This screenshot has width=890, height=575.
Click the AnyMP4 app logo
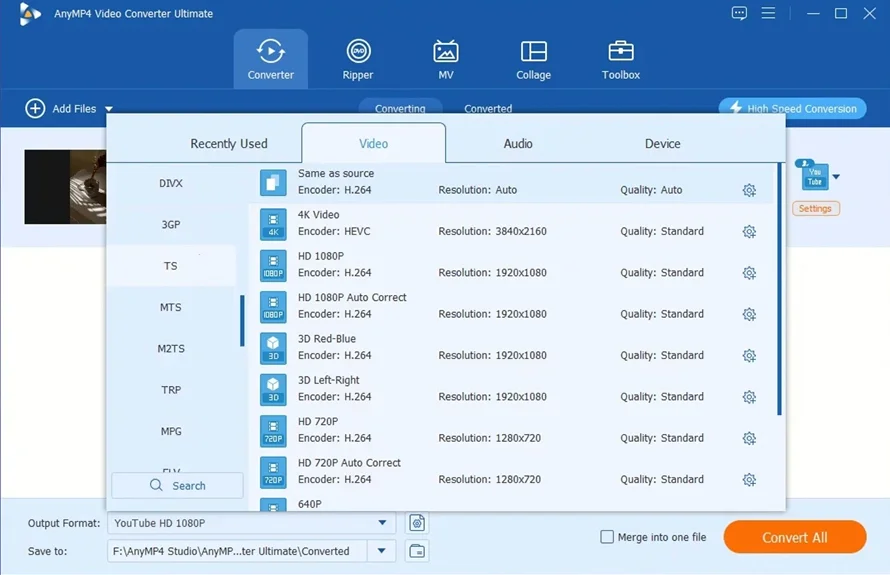coord(28,14)
